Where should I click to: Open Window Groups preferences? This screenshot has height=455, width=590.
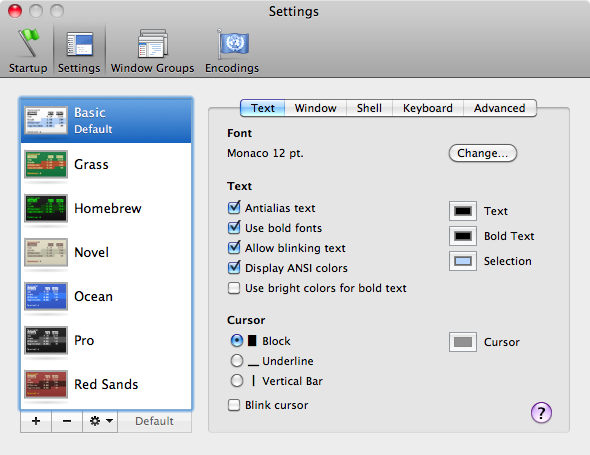click(x=152, y=51)
